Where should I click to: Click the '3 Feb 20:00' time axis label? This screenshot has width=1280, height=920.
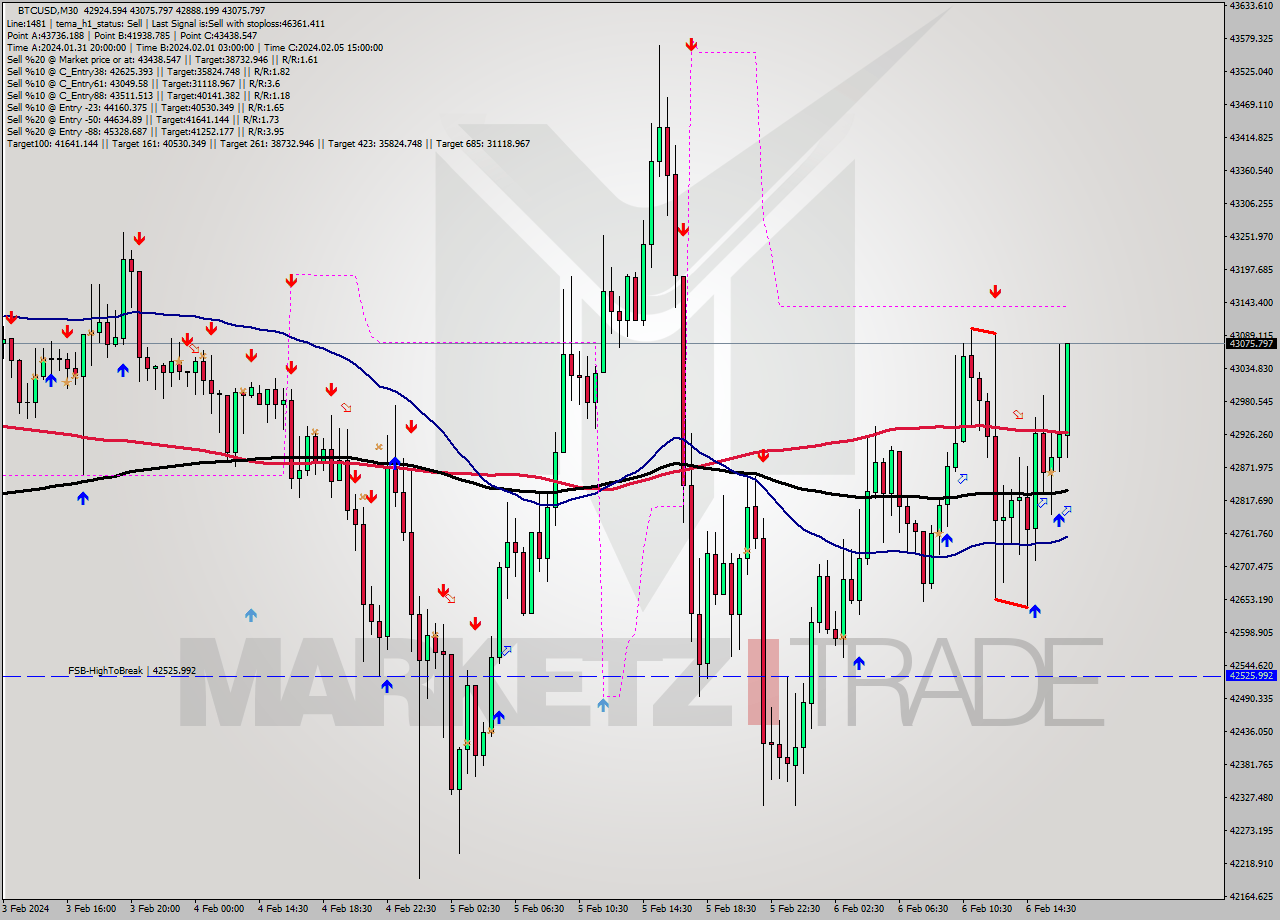click(x=155, y=909)
